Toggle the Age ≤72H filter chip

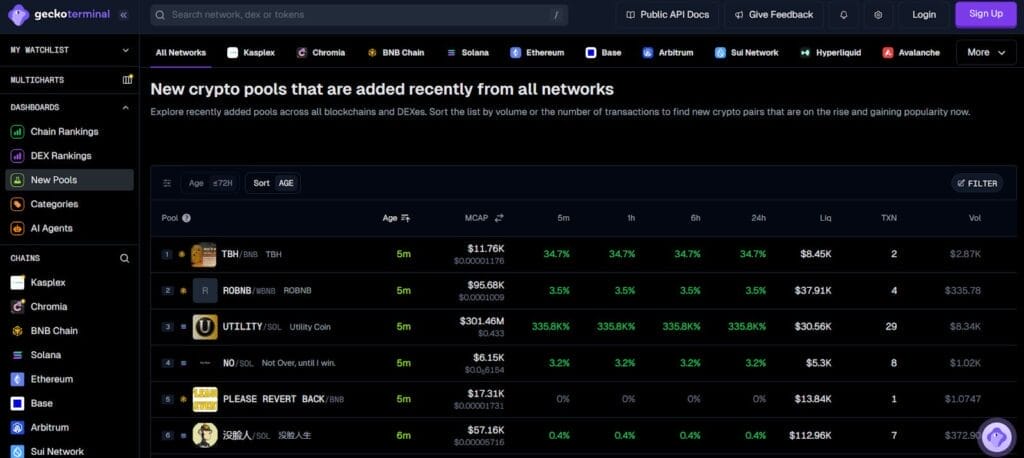tap(210, 183)
